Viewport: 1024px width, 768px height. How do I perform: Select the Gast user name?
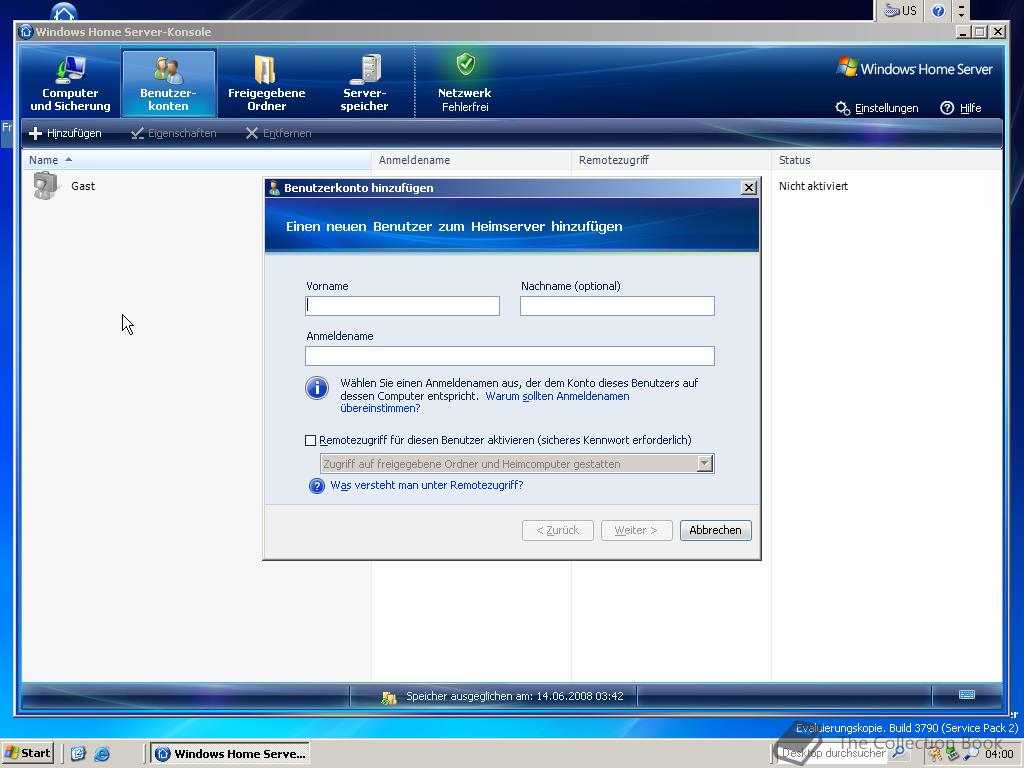(83, 186)
